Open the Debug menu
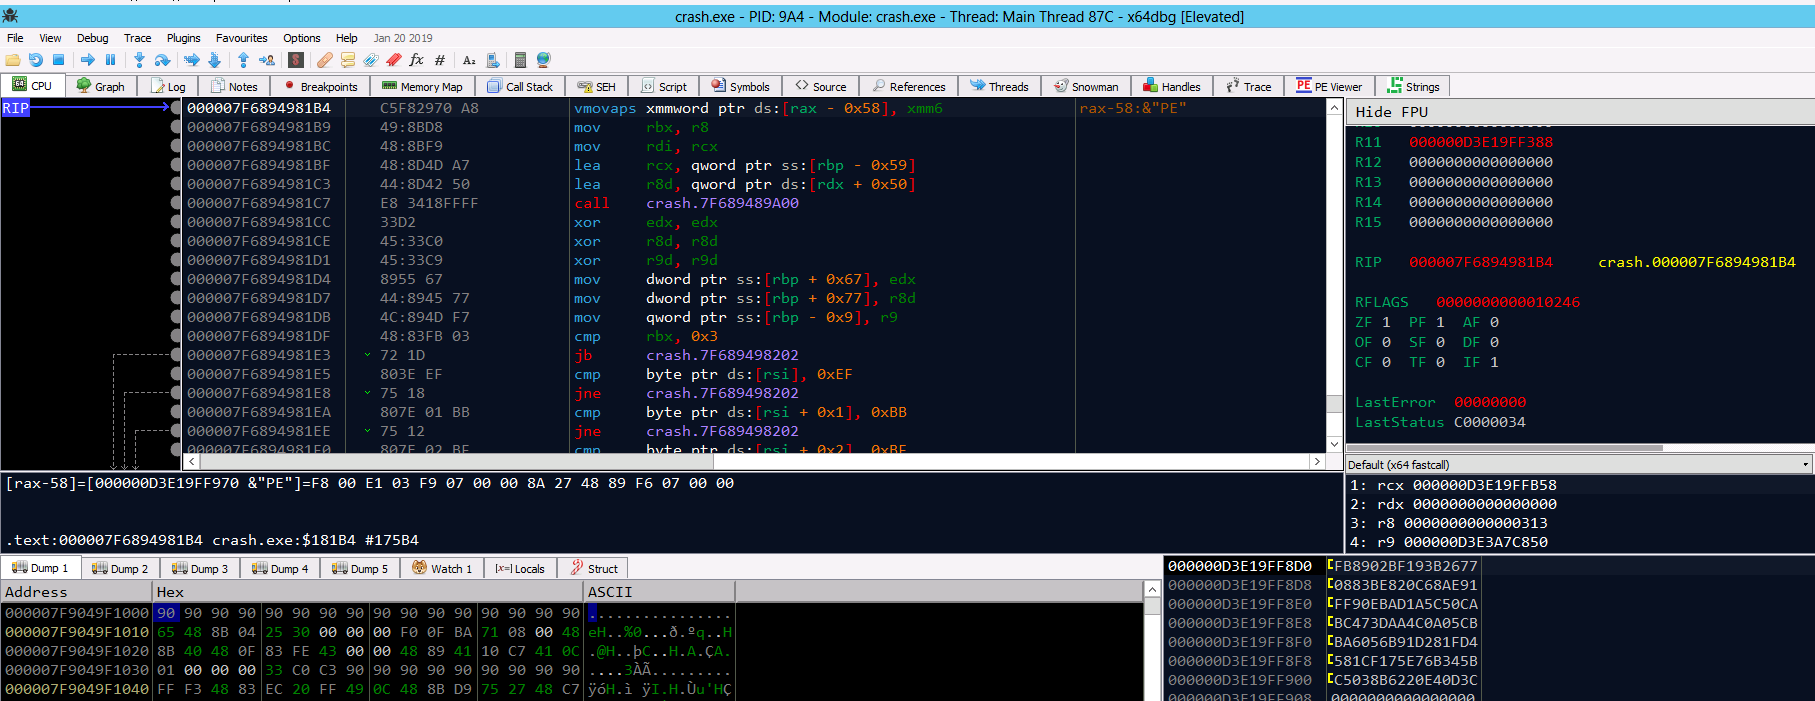The height and width of the screenshot is (701, 1815). pos(92,38)
